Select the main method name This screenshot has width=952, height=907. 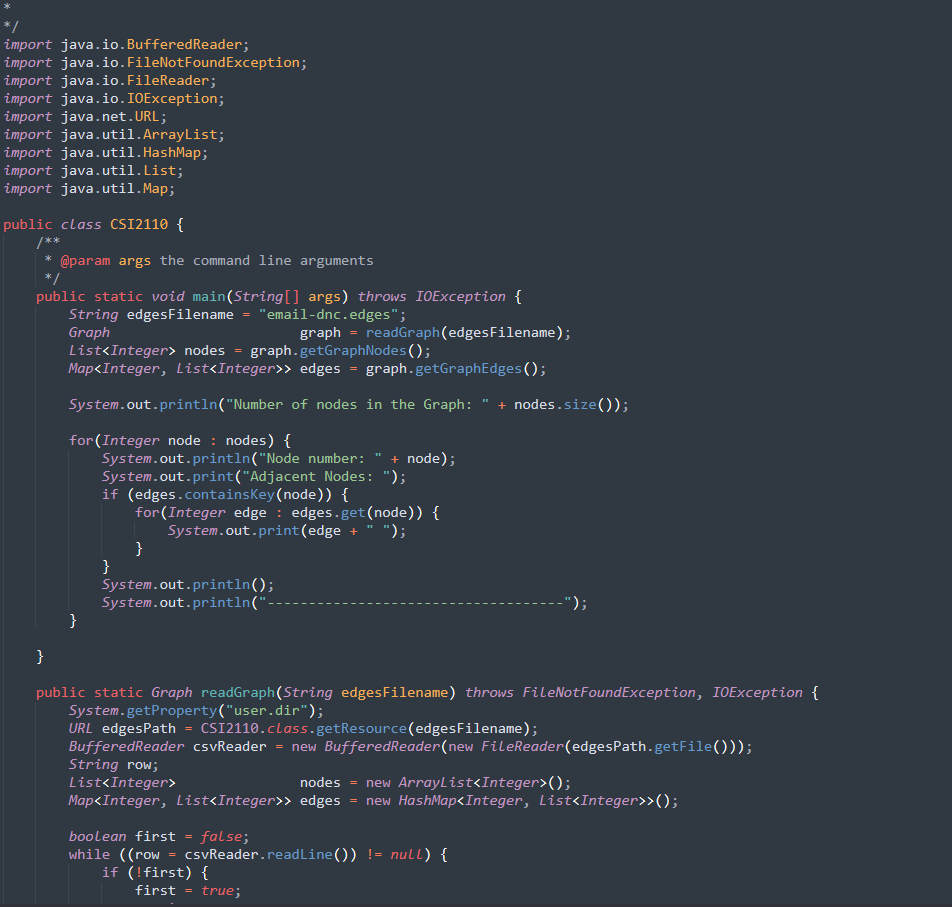click(208, 296)
